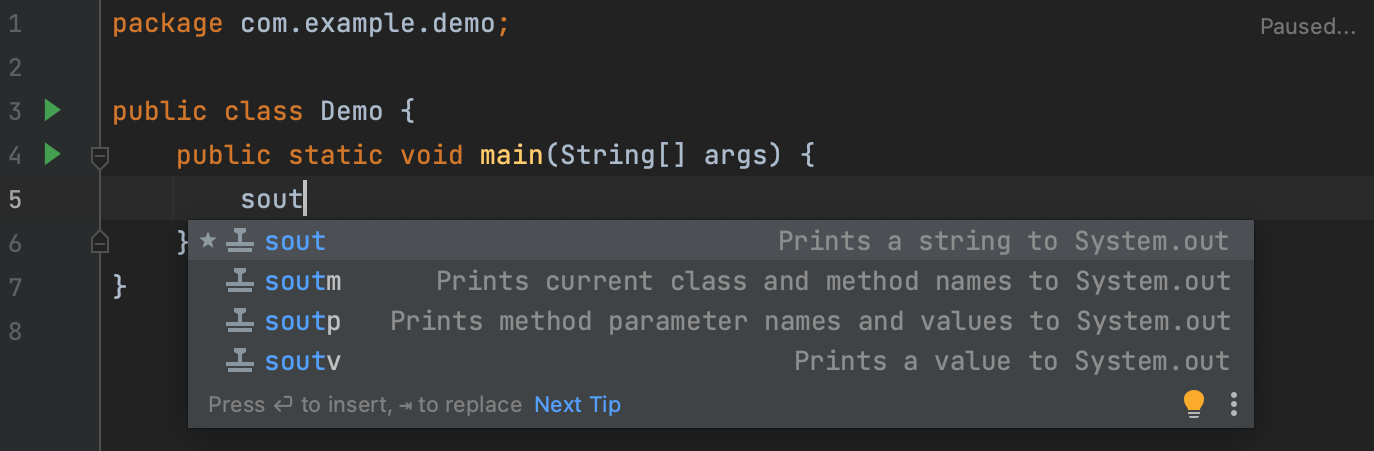Image resolution: width=1374 pixels, height=451 pixels.
Task: Select the sout live template suggestion
Action: pyautogui.click(x=295, y=241)
